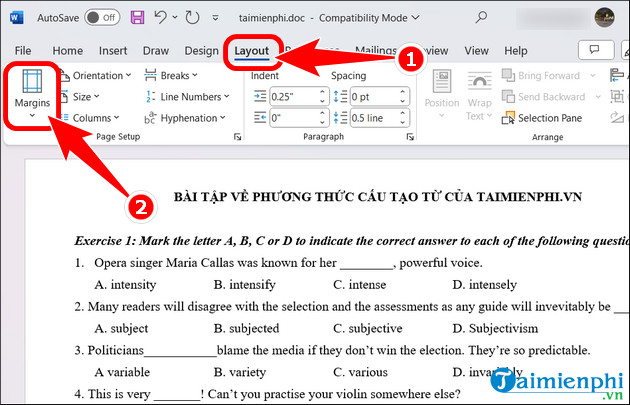Select the Layout tab

(x=252, y=51)
